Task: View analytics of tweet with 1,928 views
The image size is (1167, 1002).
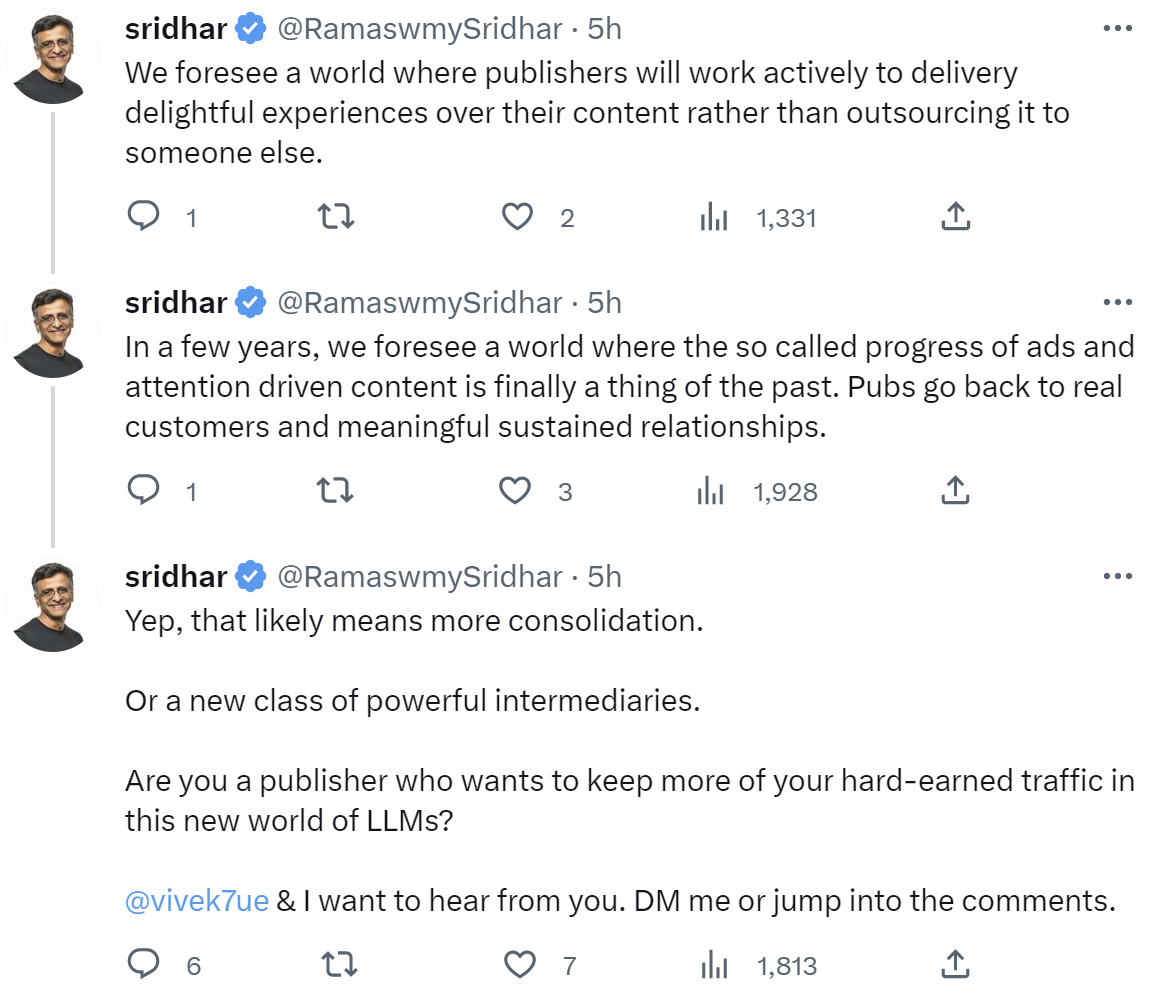Action: click(711, 491)
